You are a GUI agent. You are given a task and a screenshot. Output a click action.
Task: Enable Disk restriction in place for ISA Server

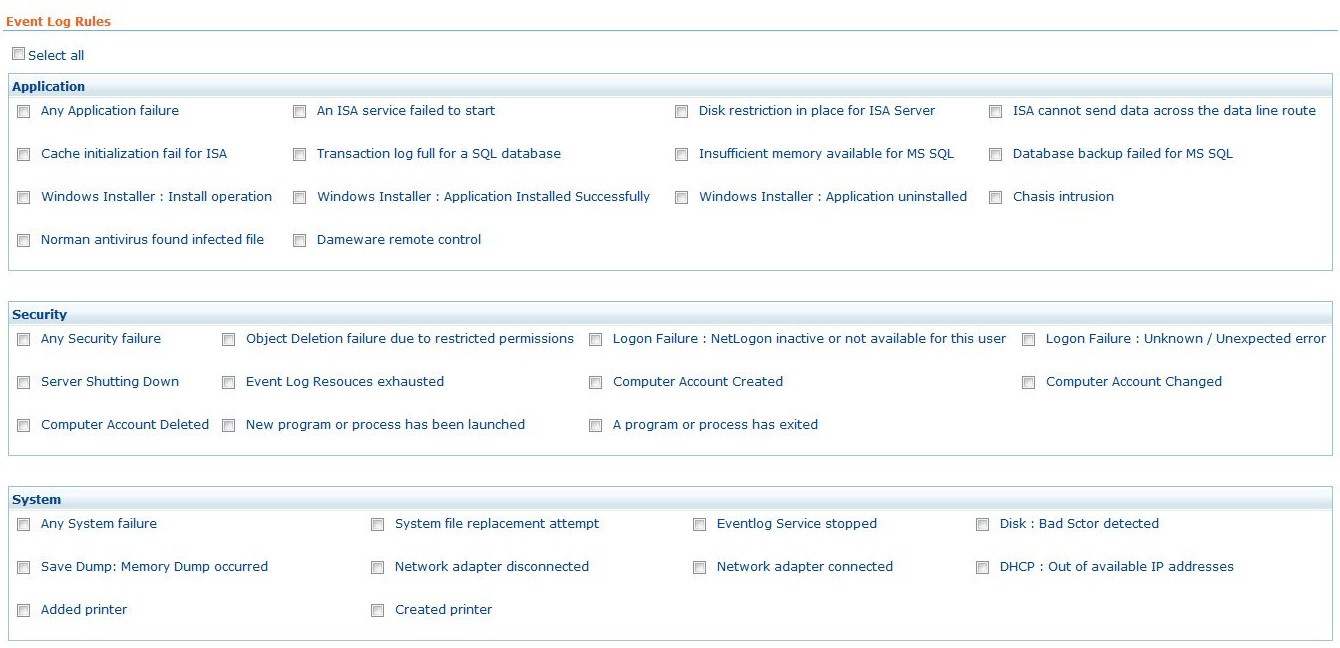pyautogui.click(x=682, y=112)
